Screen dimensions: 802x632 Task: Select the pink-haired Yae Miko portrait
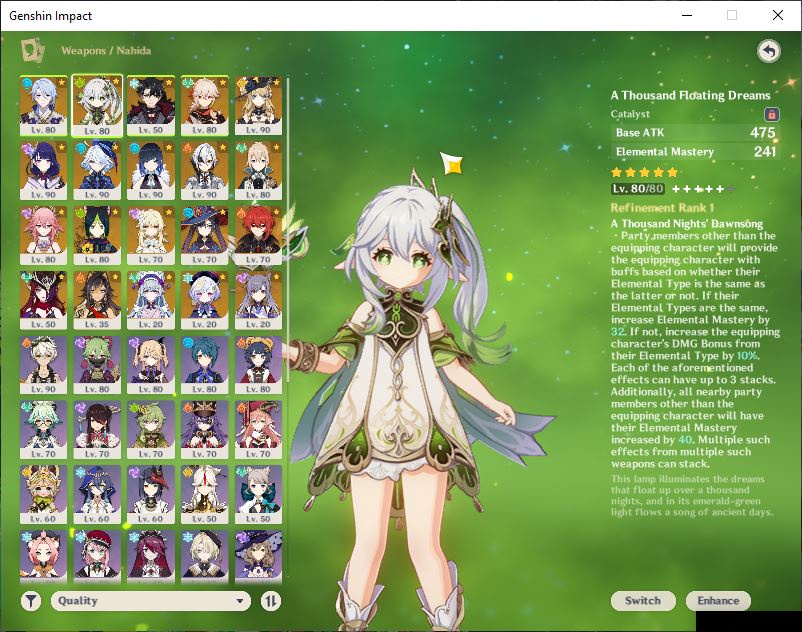[x=43, y=235]
